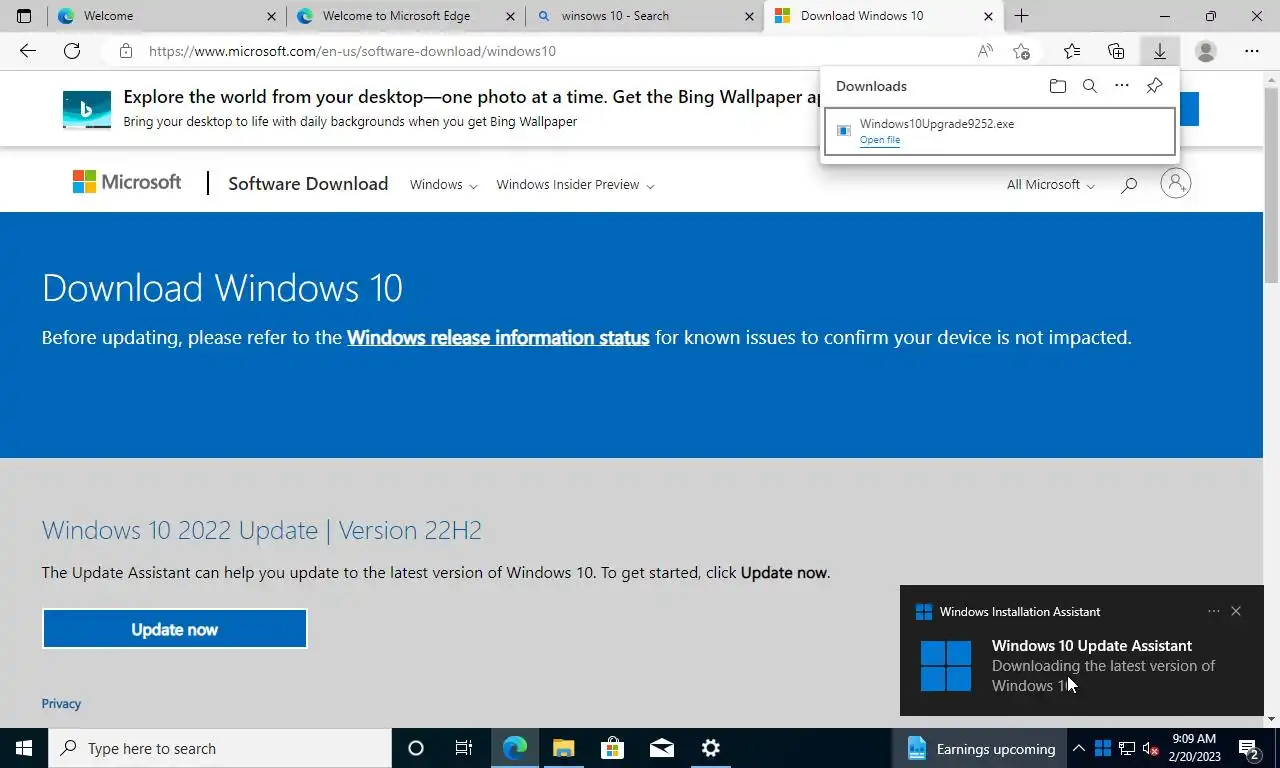Click the network icon in system tray
Viewport: 1280px width, 768px height.
1126,748
